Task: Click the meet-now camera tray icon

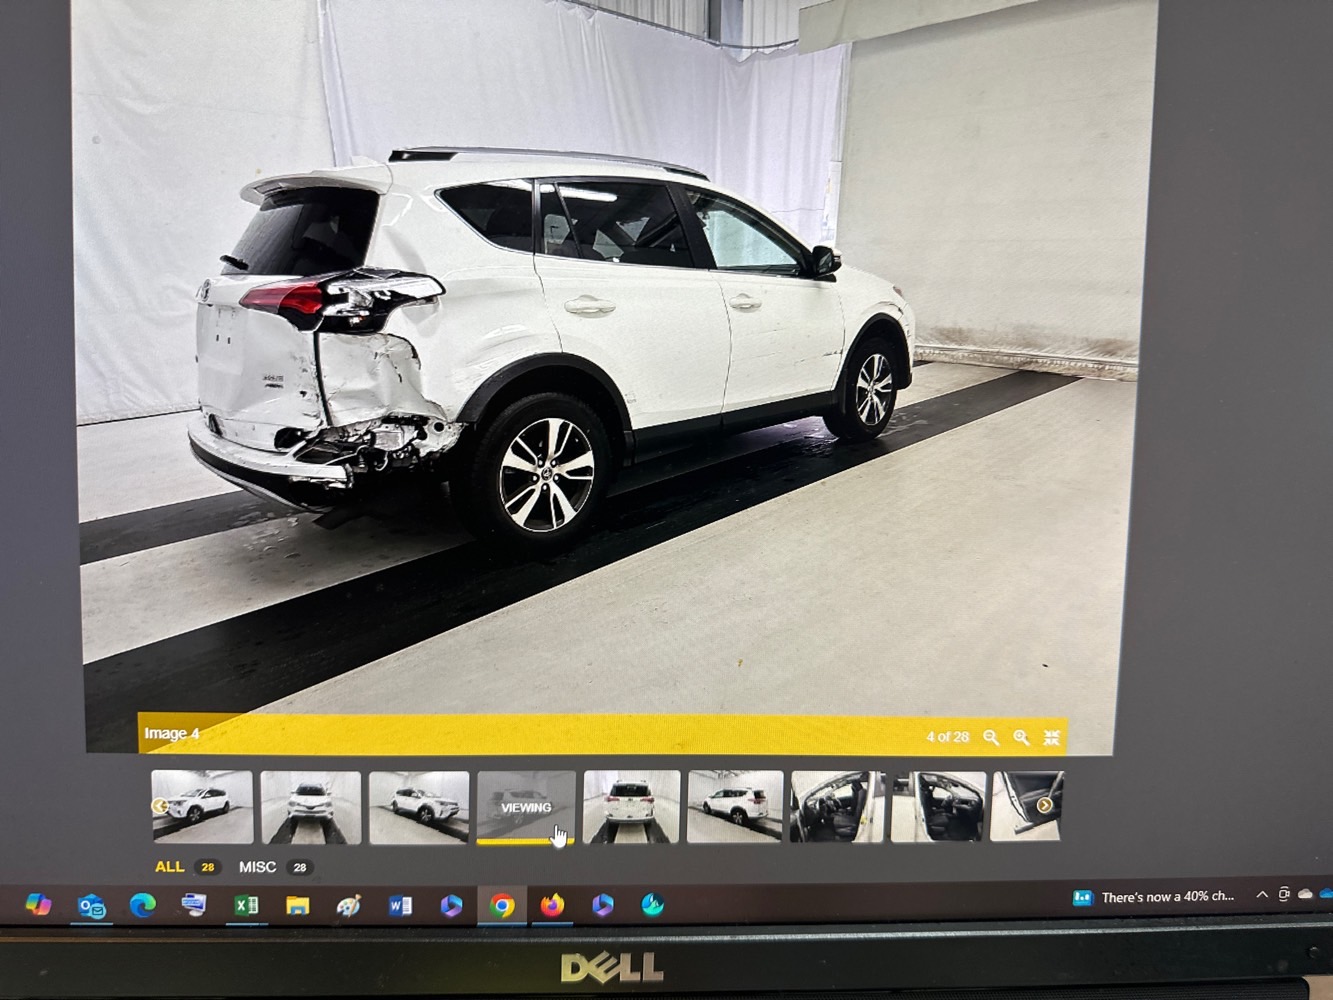Action: point(1284,894)
